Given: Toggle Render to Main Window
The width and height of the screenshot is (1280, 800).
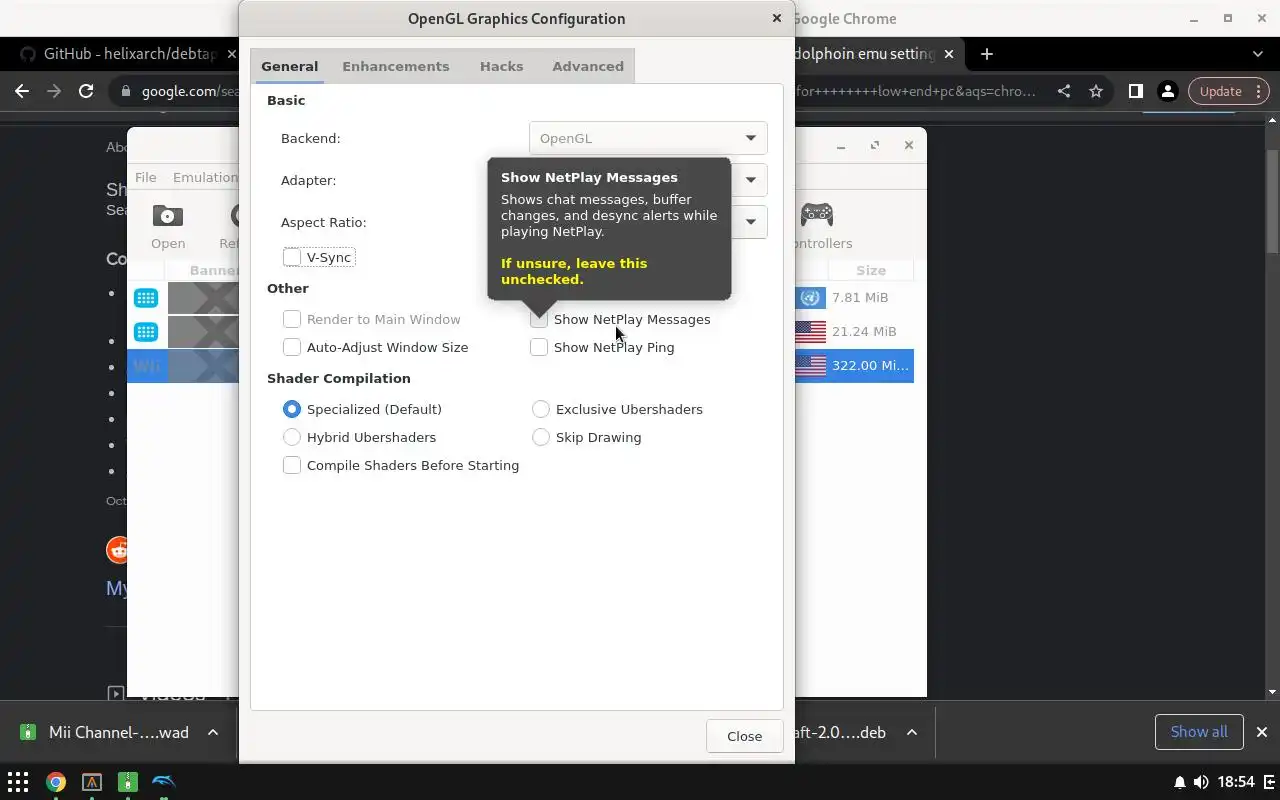Looking at the screenshot, I should 292,319.
